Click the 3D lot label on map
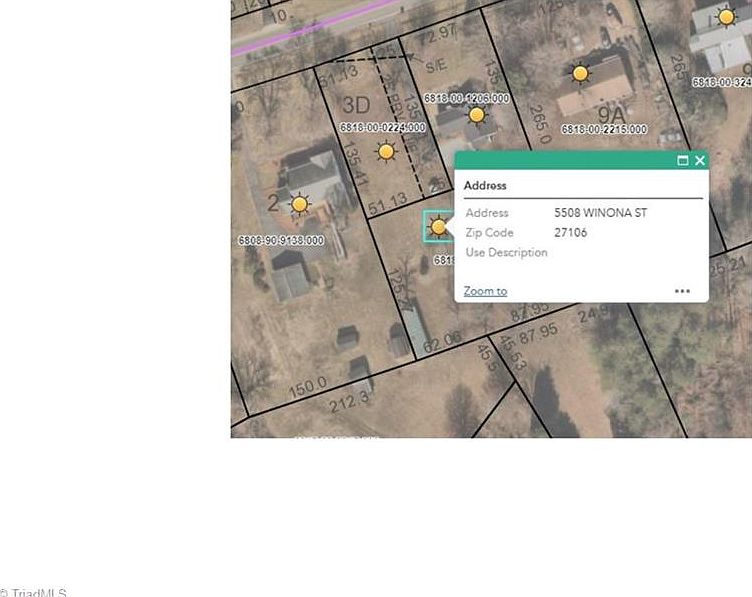Image resolution: width=752 pixels, height=597 pixels. click(x=356, y=105)
